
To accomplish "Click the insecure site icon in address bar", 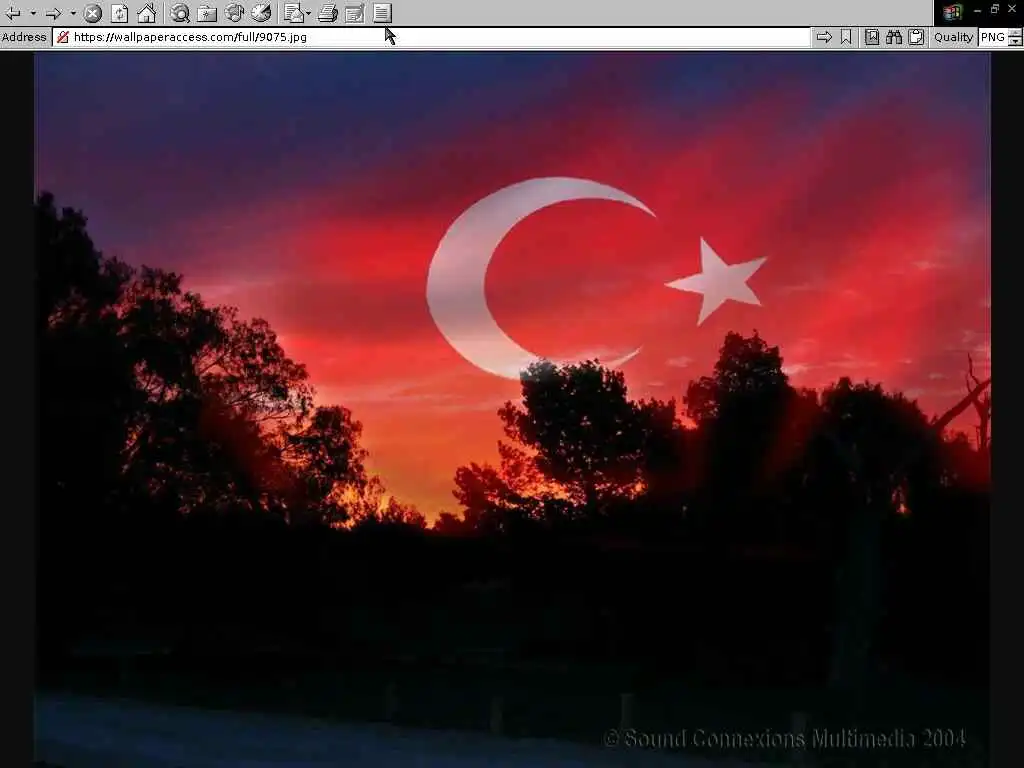I will 63,37.
